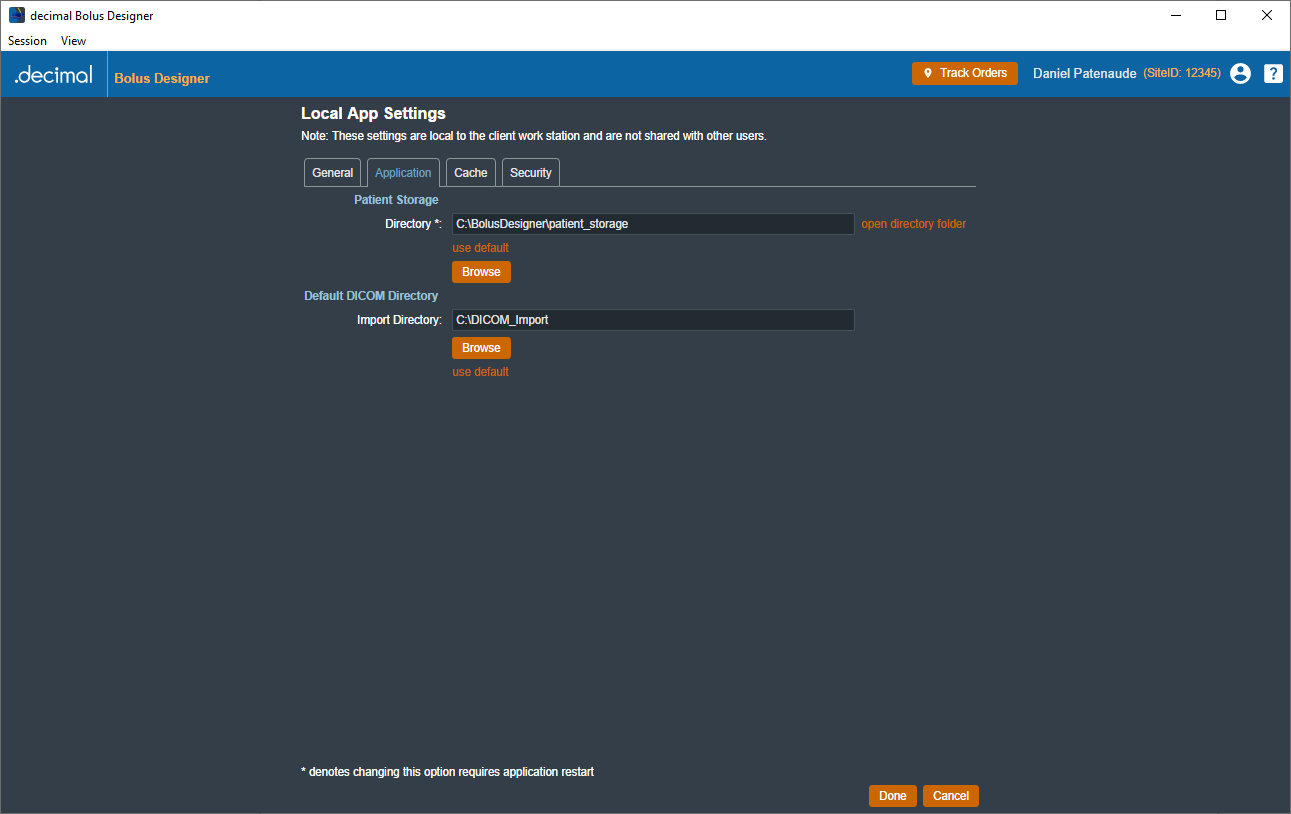This screenshot has width=1291, height=814.
Task: Switch to the General tab
Action: 332,173
